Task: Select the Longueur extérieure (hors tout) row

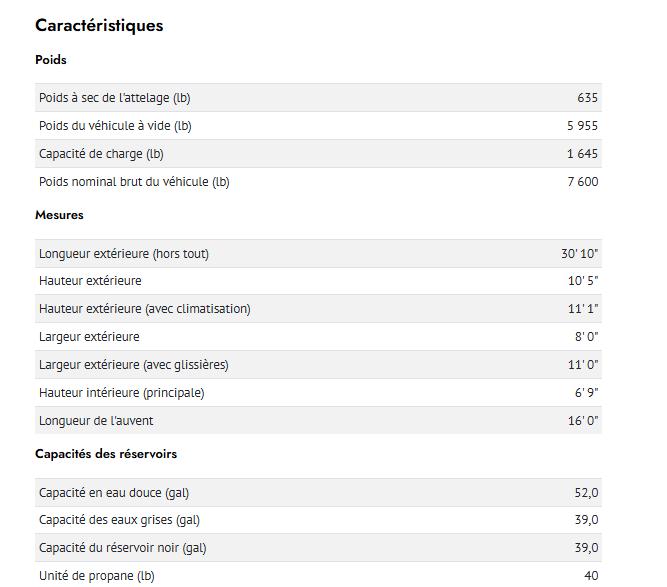Action: pyautogui.click(x=318, y=254)
